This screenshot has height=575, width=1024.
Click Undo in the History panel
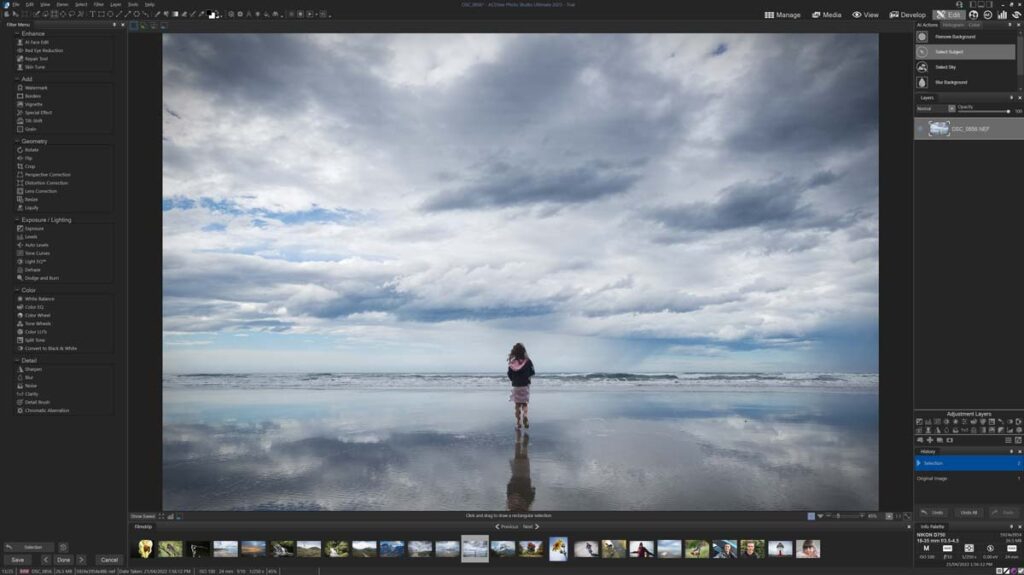pyautogui.click(x=934, y=512)
